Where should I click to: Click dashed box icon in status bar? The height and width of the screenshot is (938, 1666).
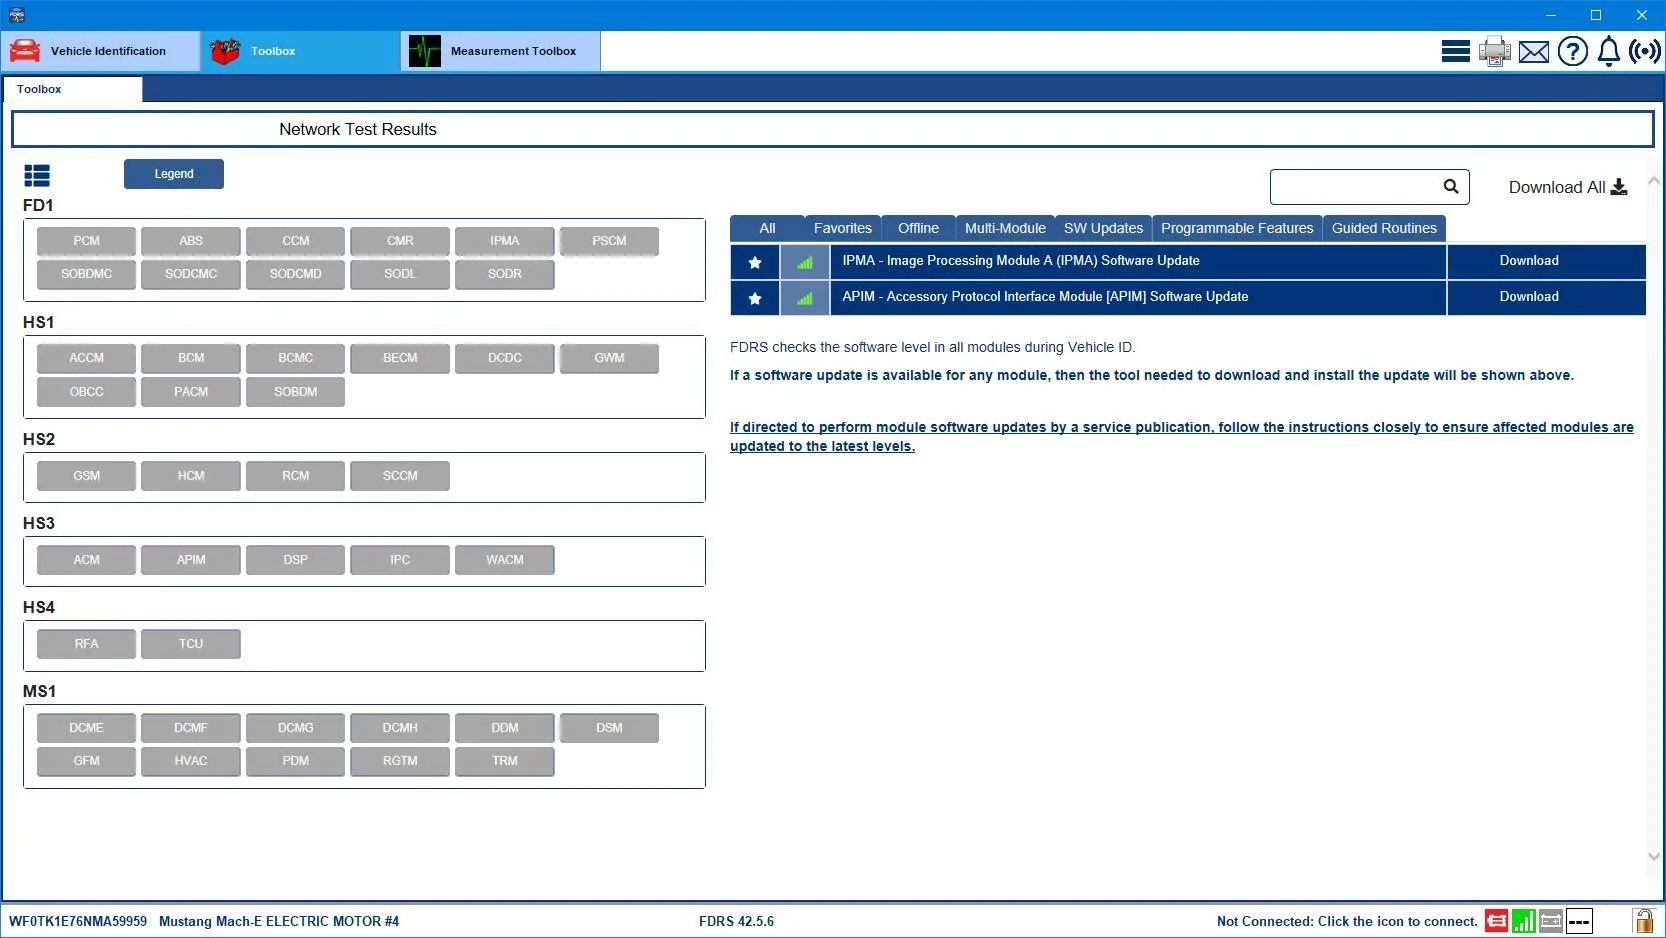(x=1579, y=921)
